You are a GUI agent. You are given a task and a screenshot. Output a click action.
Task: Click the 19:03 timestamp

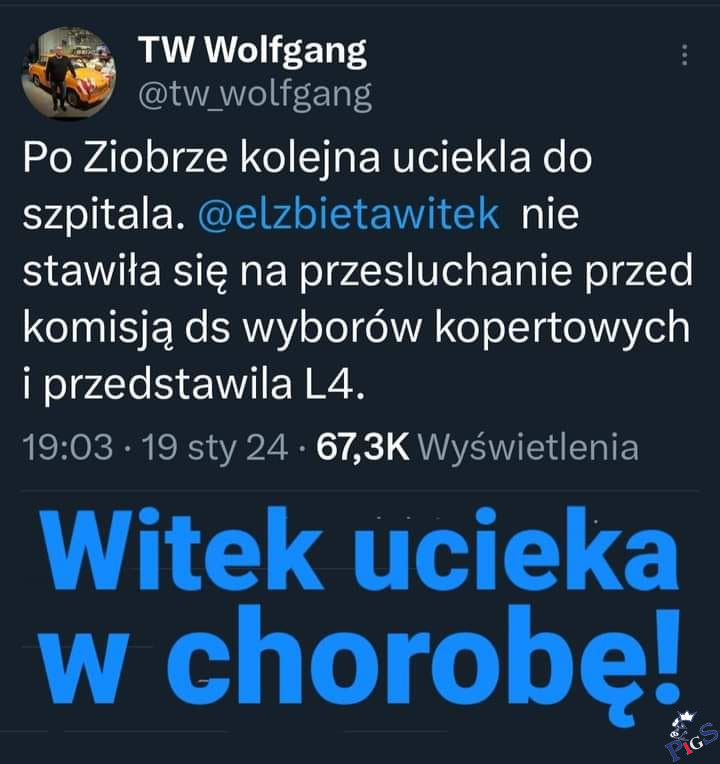(x=68, y=447)
